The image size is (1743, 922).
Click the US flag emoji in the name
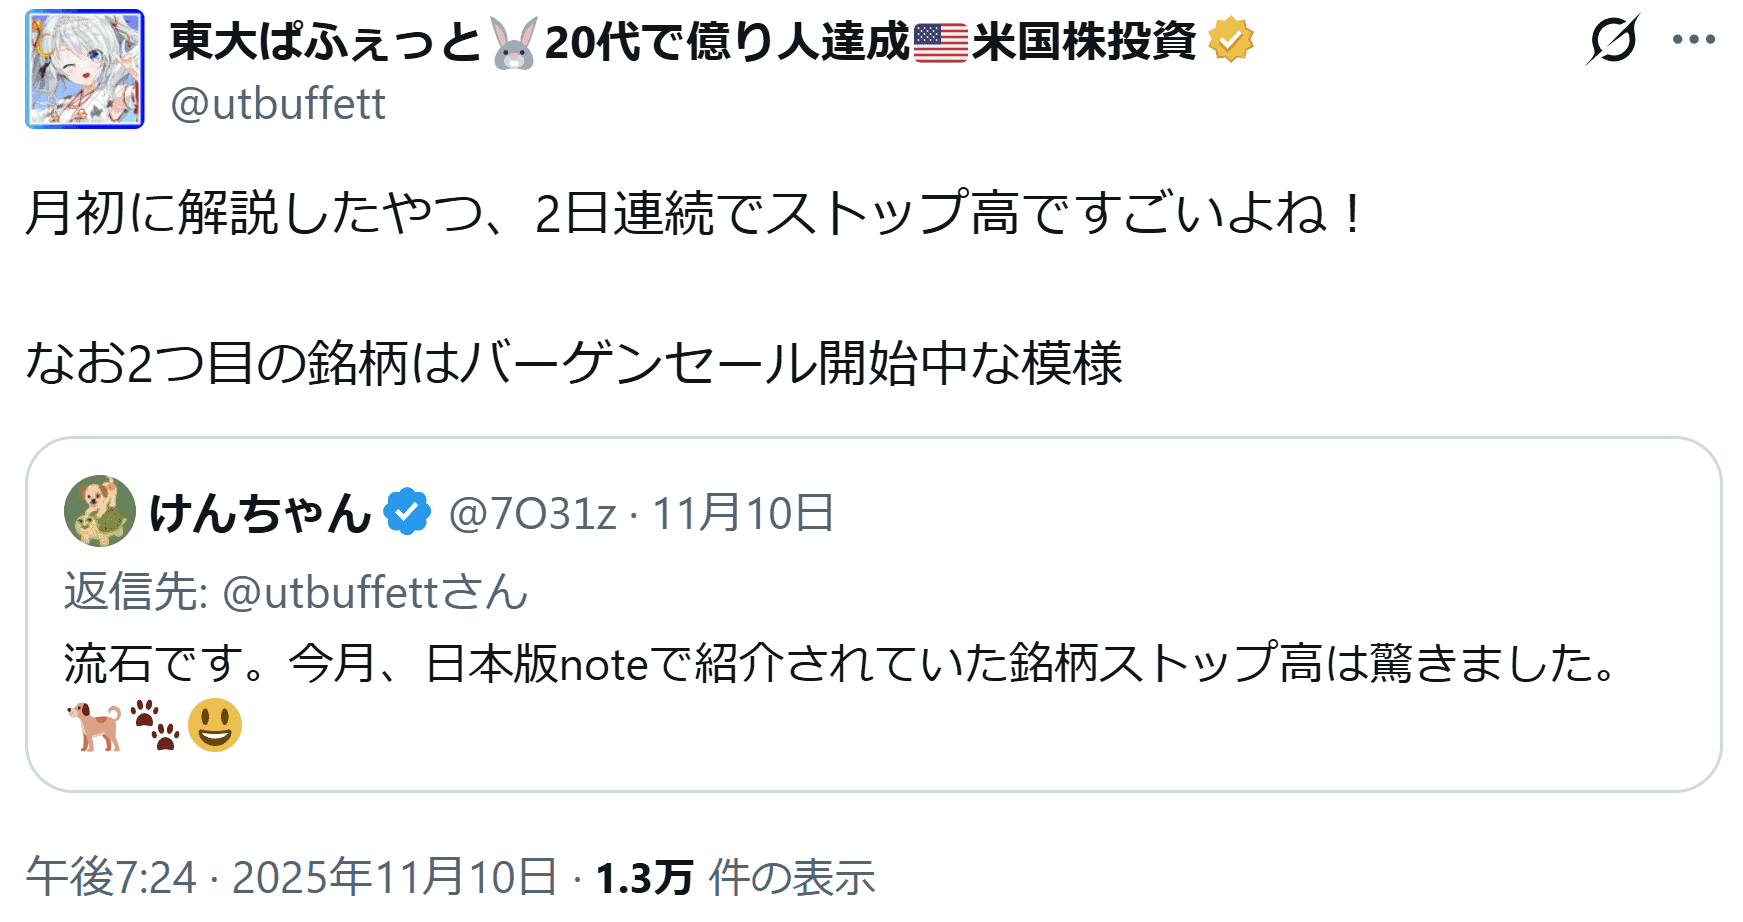click(940, 43)
